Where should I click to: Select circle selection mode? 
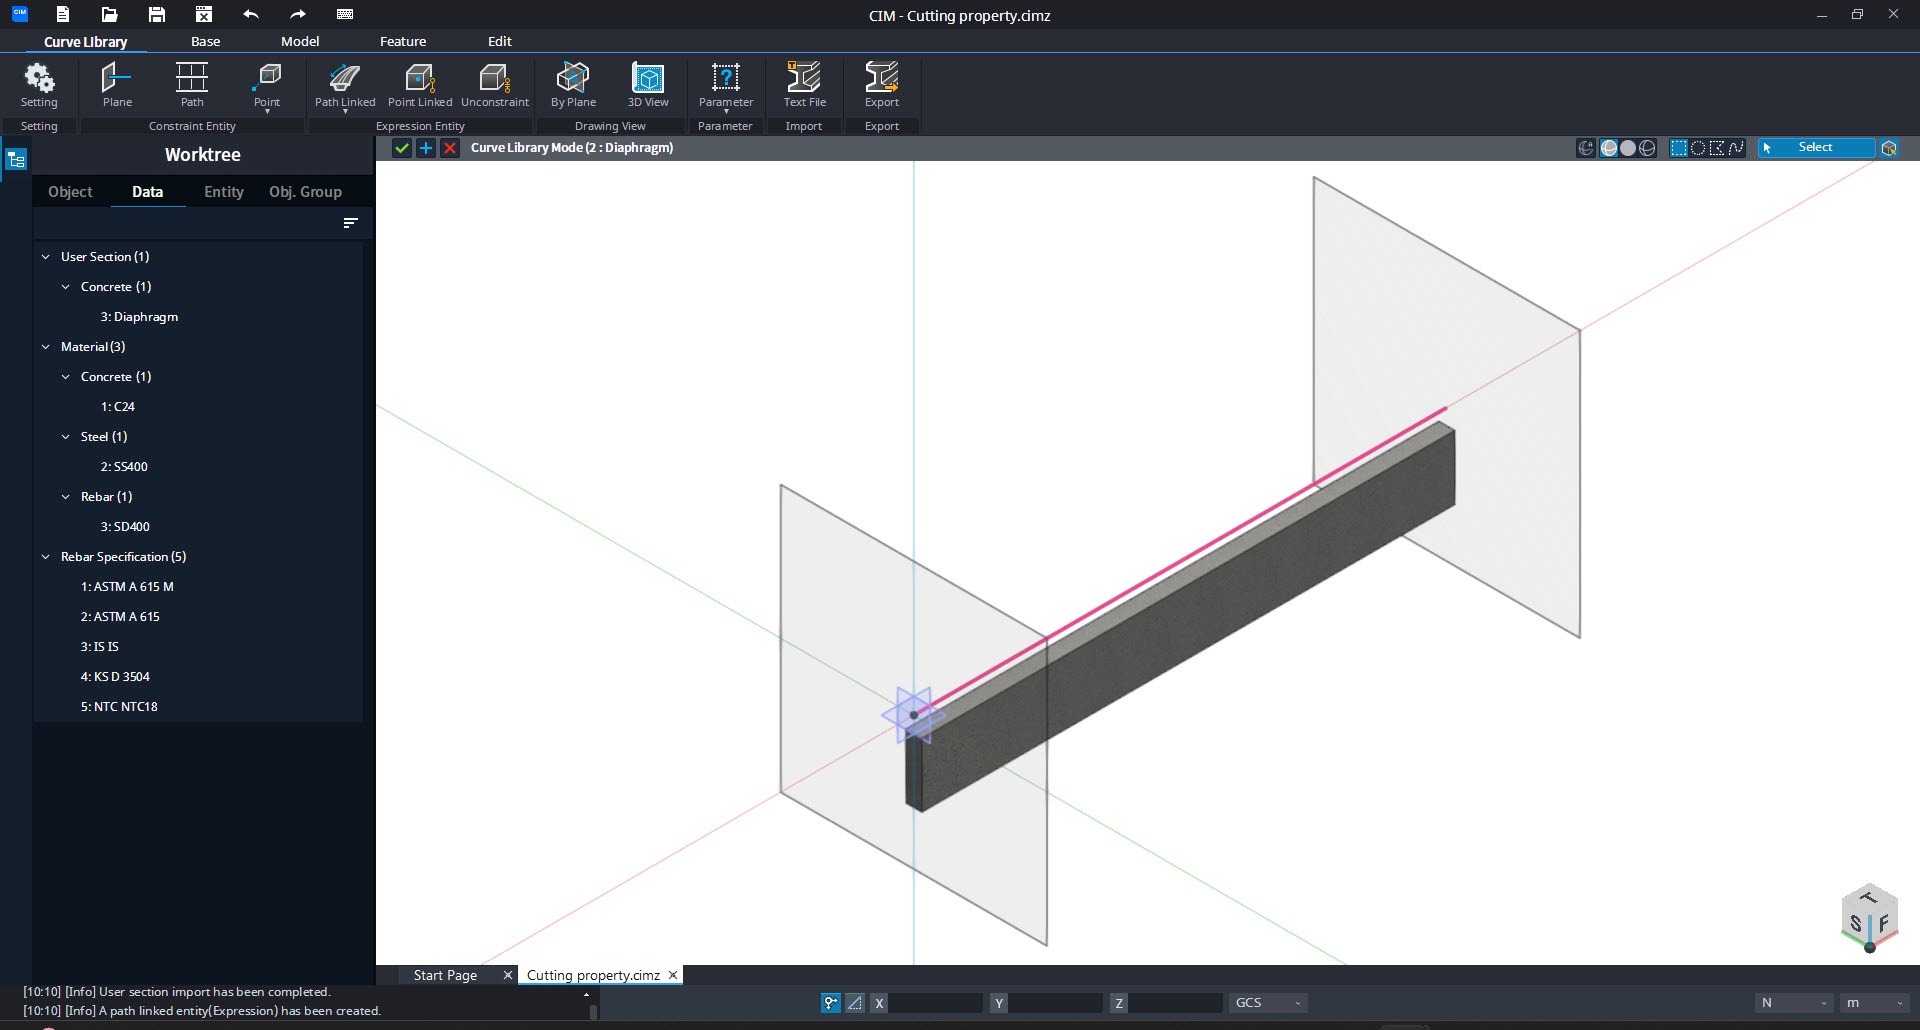(1698, 148)
